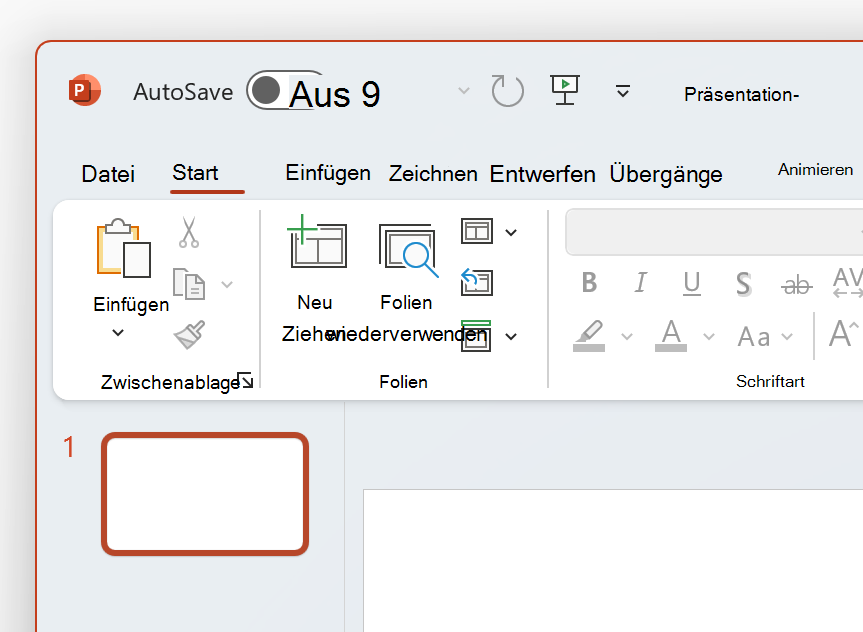Click the character spacing AV icon
863x632 pixels.
pyautogui.click(x=848, y=282)
